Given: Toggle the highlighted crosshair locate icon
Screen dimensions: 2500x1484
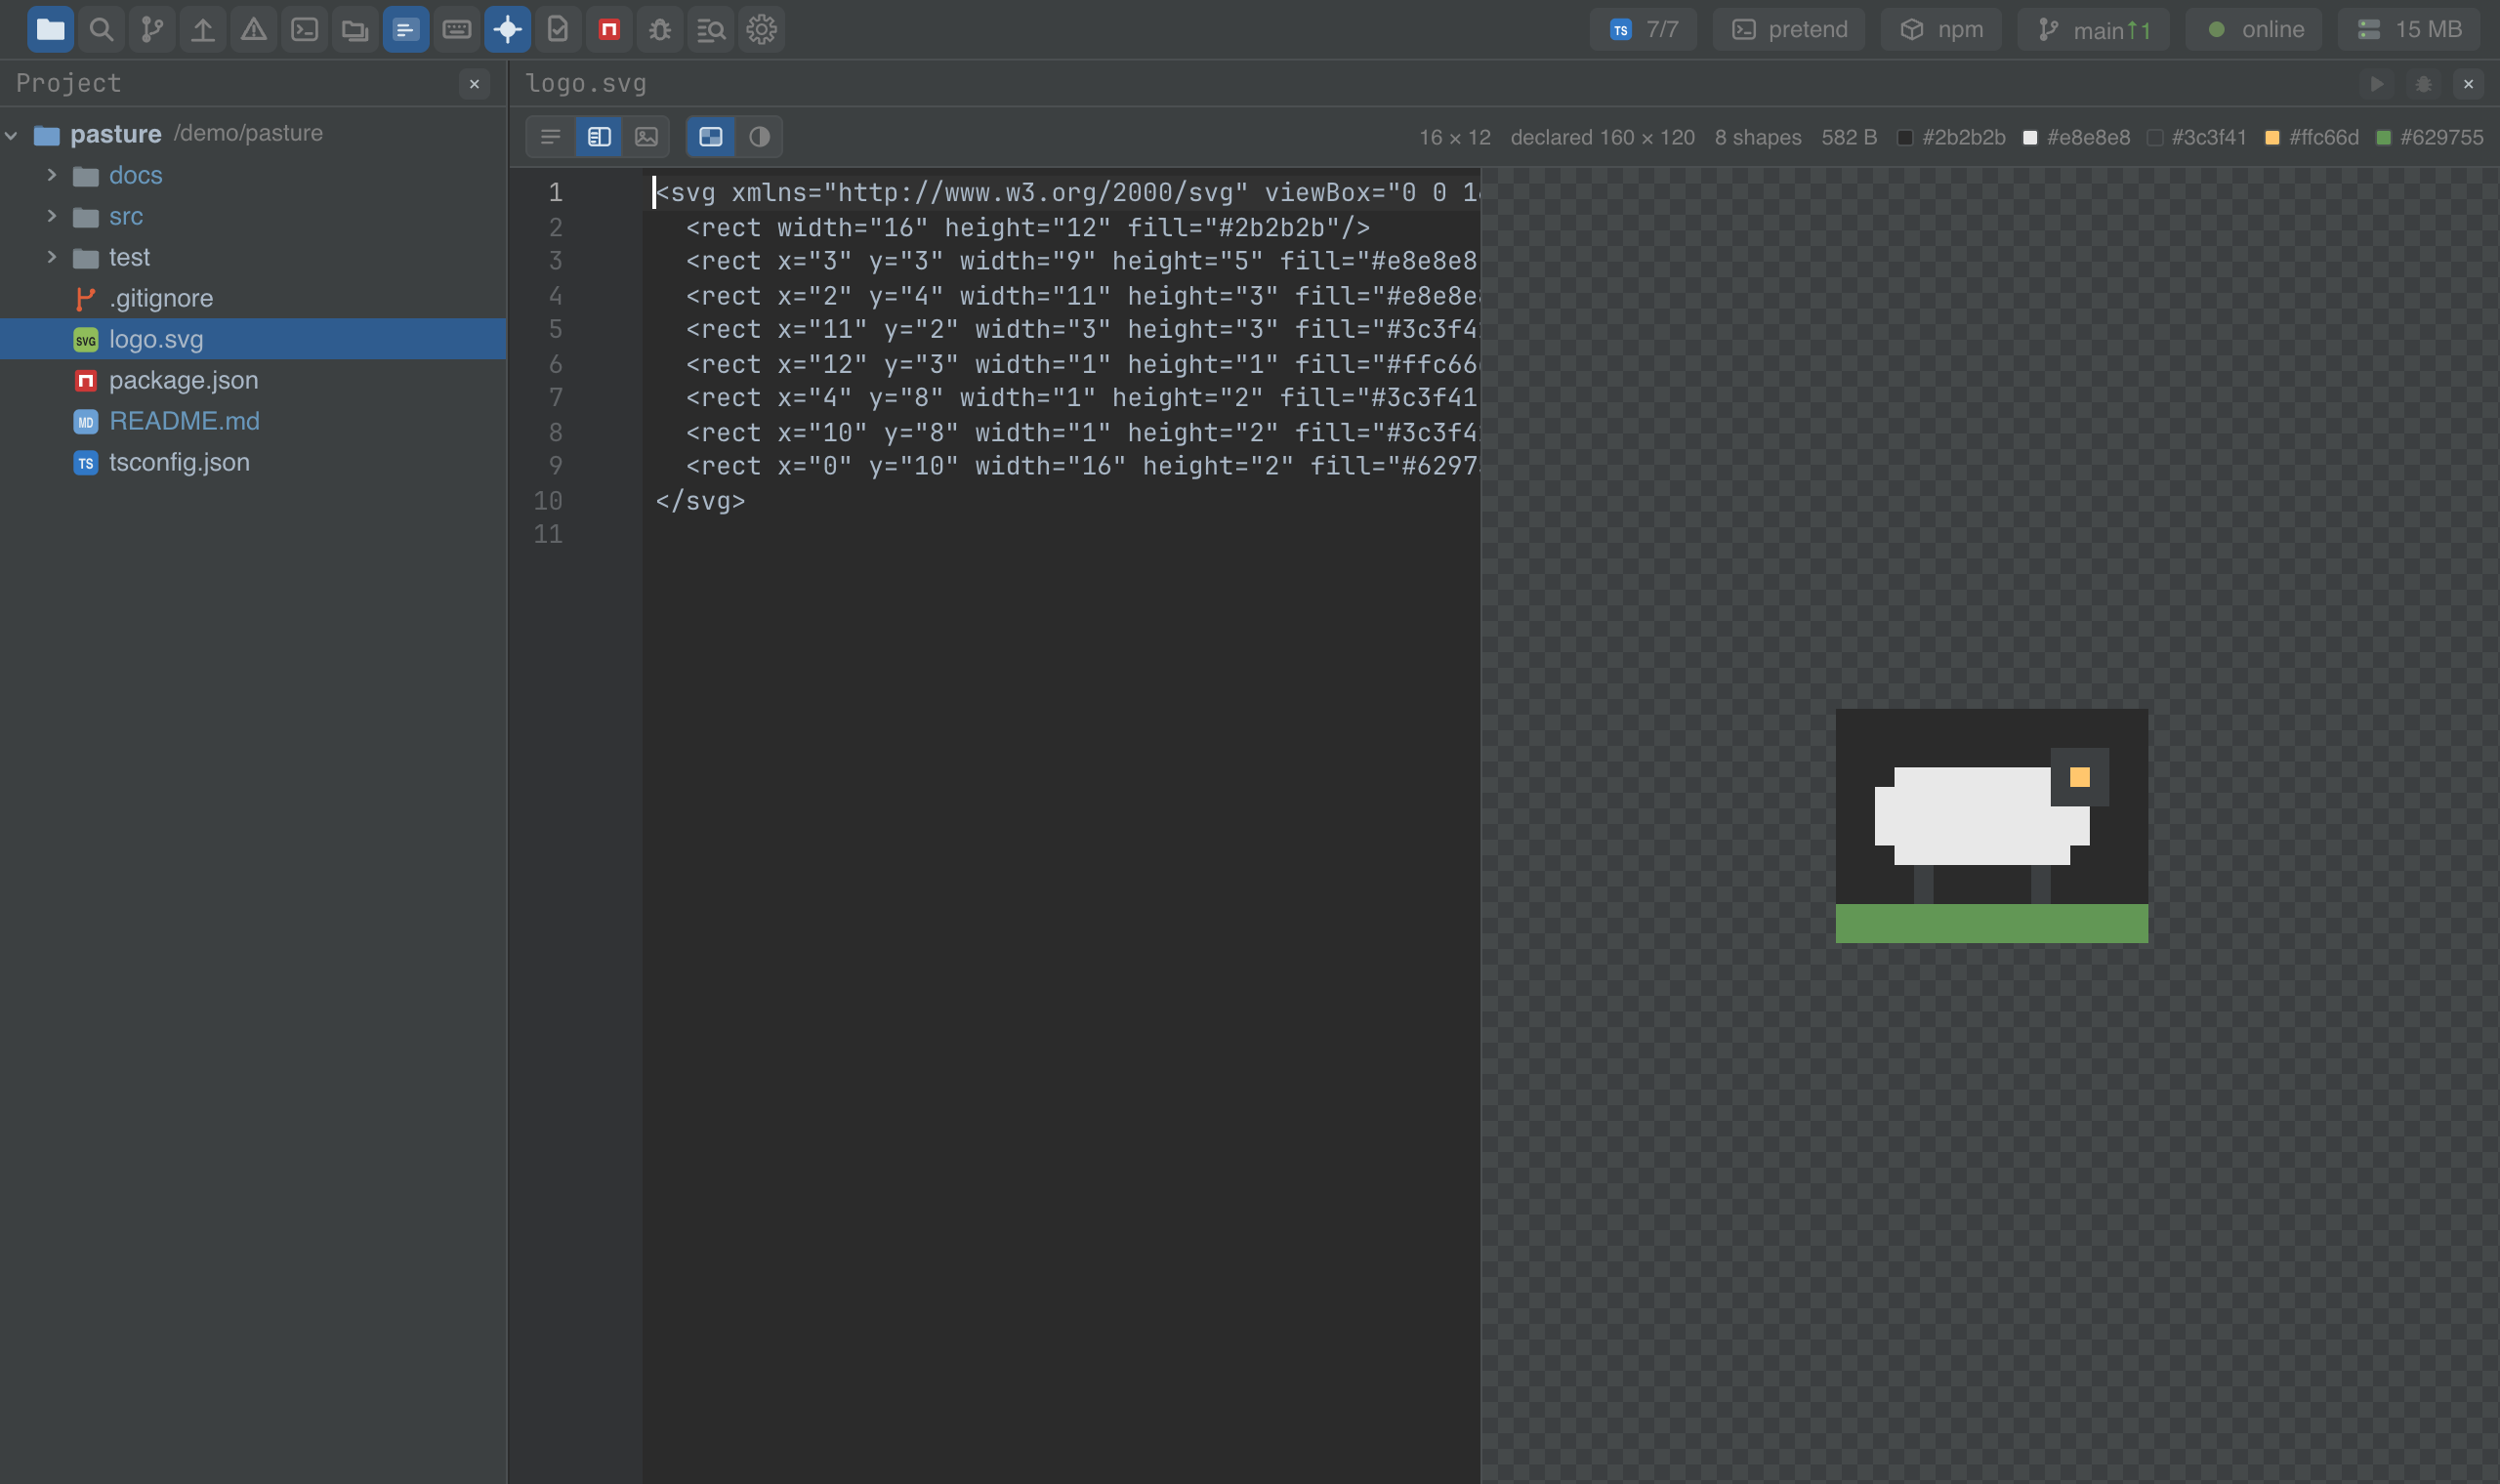Looking at the screenshot, I should (508, 29).
